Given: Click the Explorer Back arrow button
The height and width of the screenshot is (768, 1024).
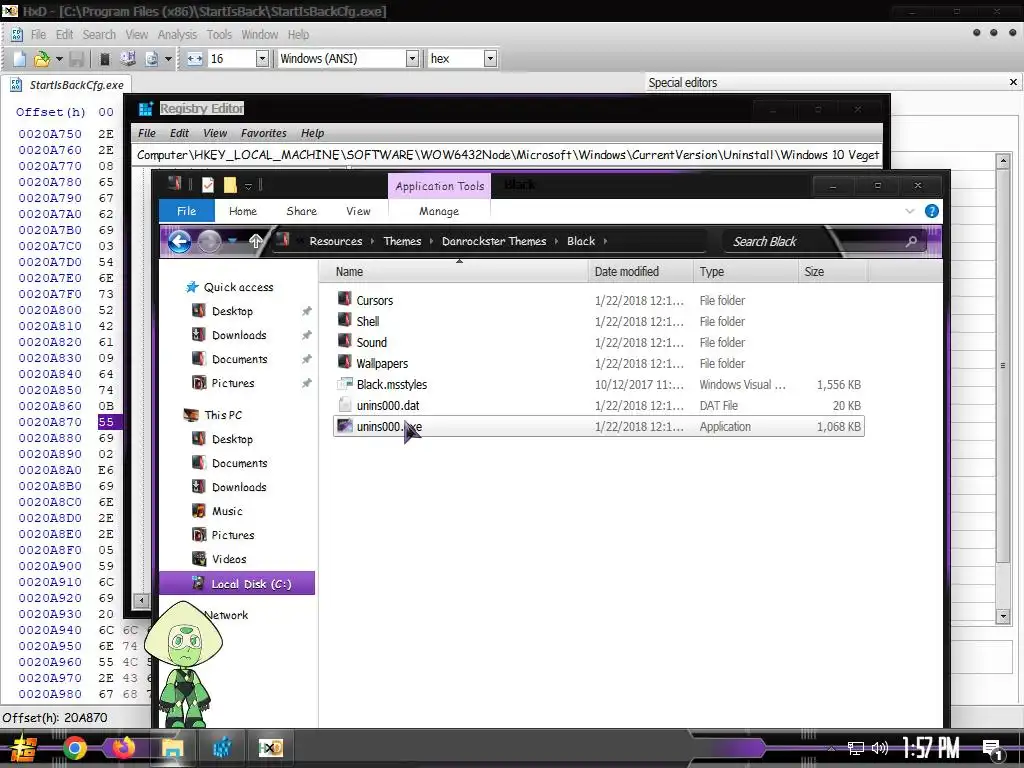Looking at the screenshot, I should coord(180,242).
